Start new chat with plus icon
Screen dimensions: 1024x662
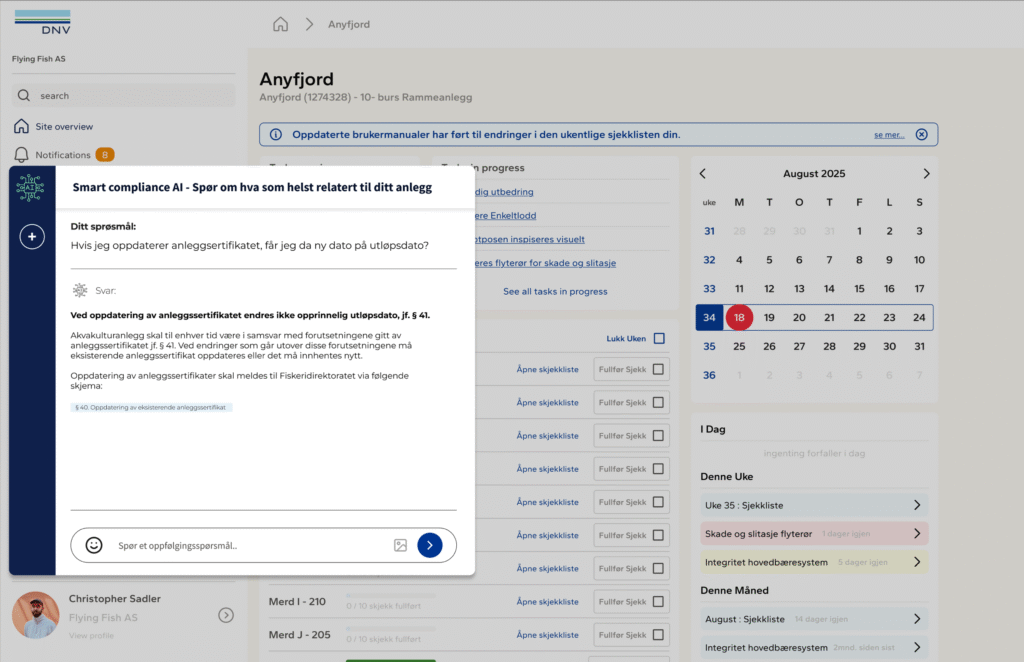32,236
